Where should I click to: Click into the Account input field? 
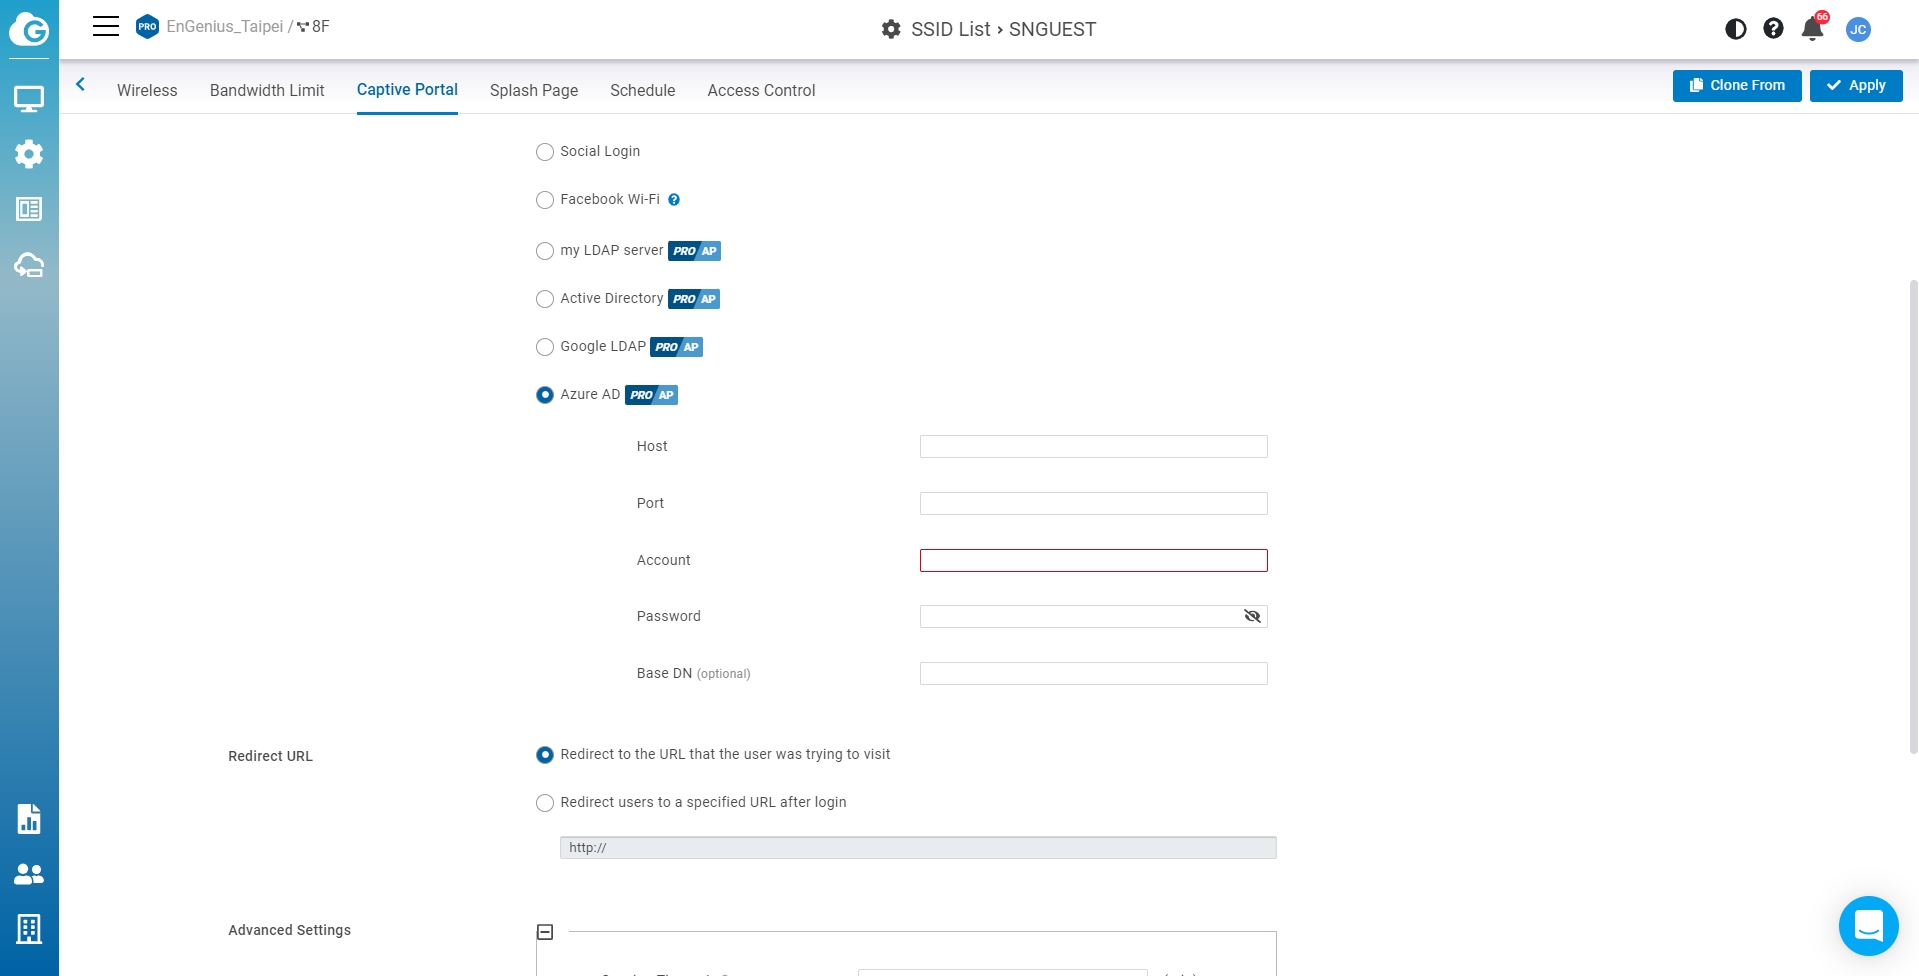1093,560
